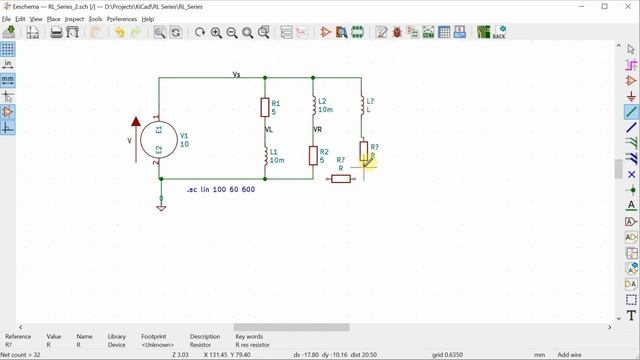
Task: Select the net label tool
Action: pos(631,206)
